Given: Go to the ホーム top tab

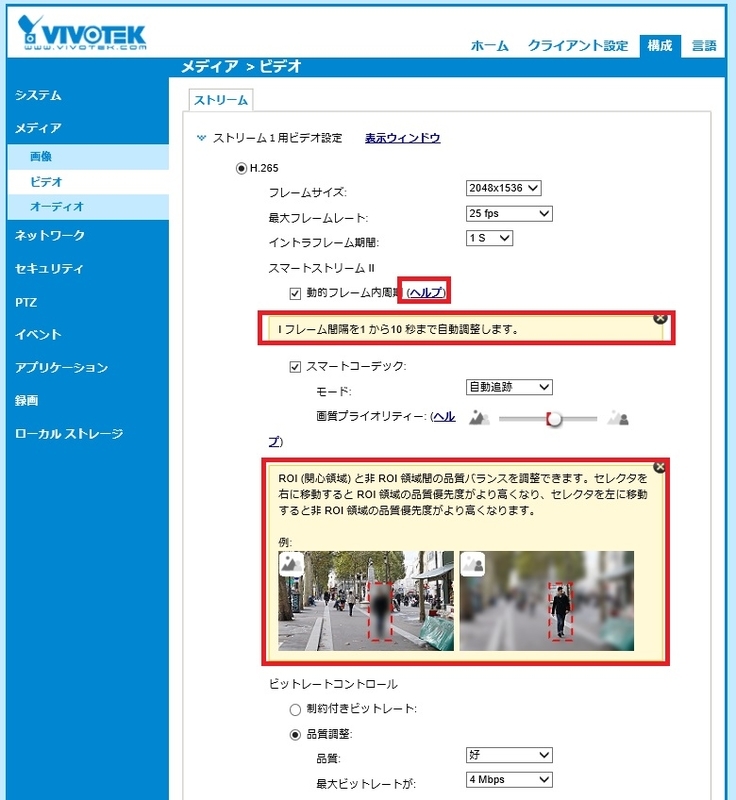Looking at the screenshot, I should click(x=490, y=46).
